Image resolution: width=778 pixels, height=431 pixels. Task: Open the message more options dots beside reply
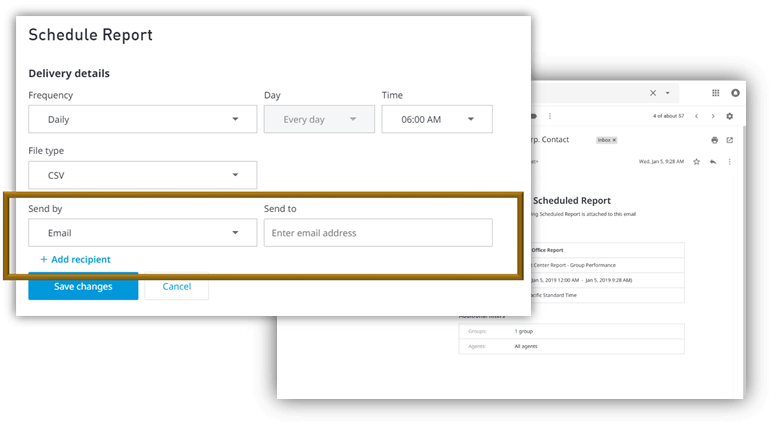(729, 162)
